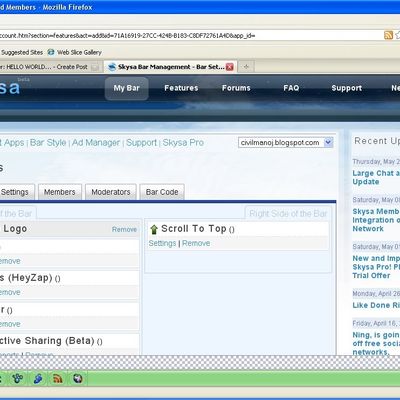Go to the Forums navigation item
The height and width of the screenshot is (400, 400).
[236, 88]
